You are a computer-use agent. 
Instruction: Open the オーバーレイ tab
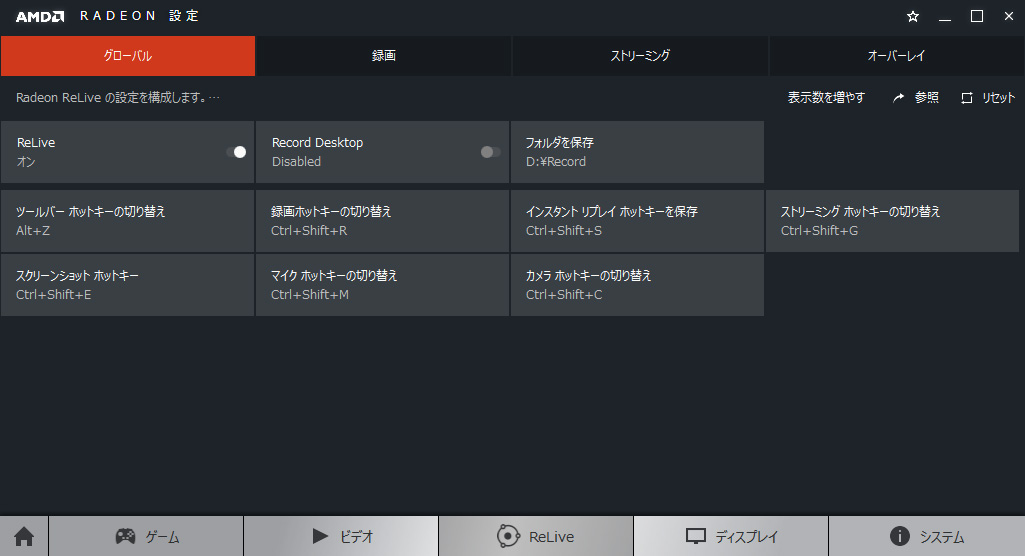(x=897, y=56)
